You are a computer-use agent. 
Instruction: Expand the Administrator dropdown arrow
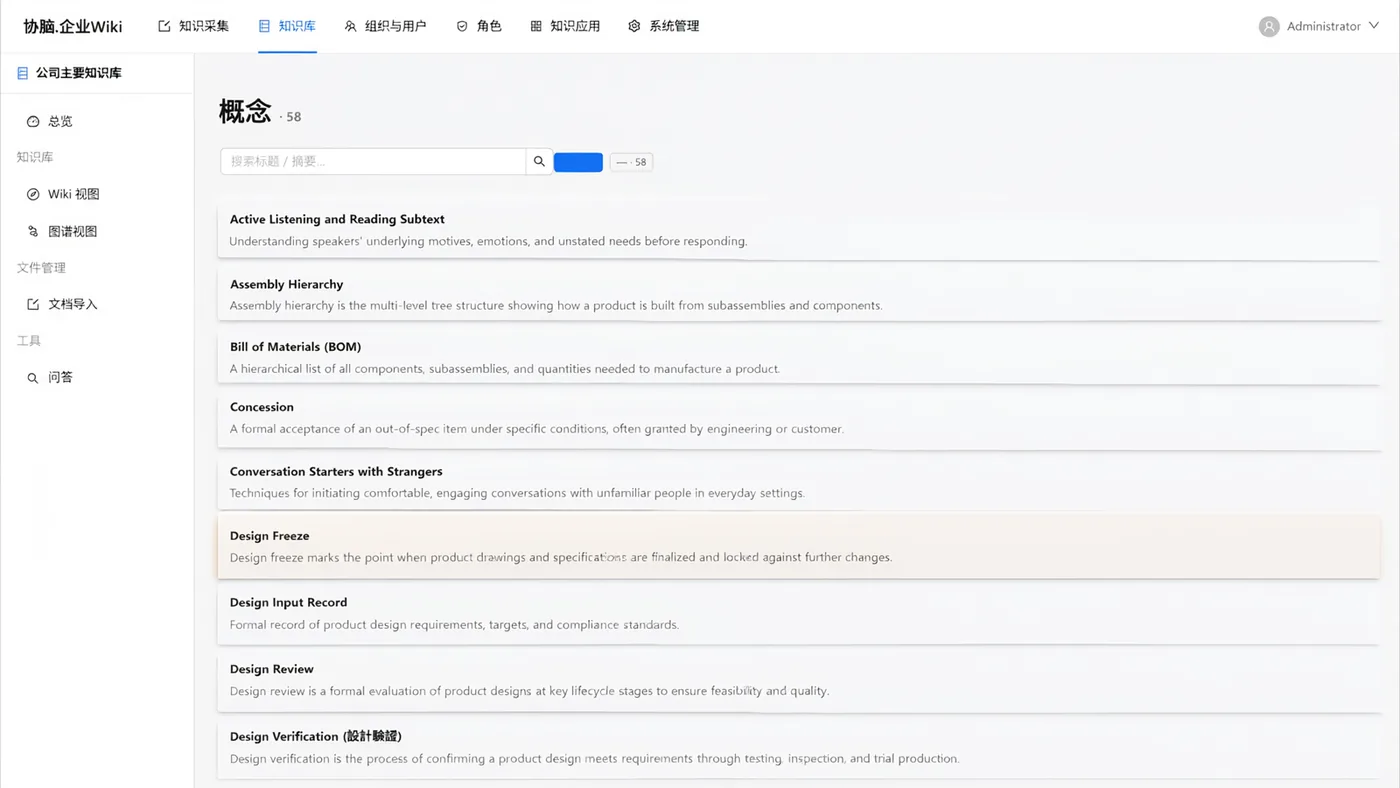(1374, 26)
